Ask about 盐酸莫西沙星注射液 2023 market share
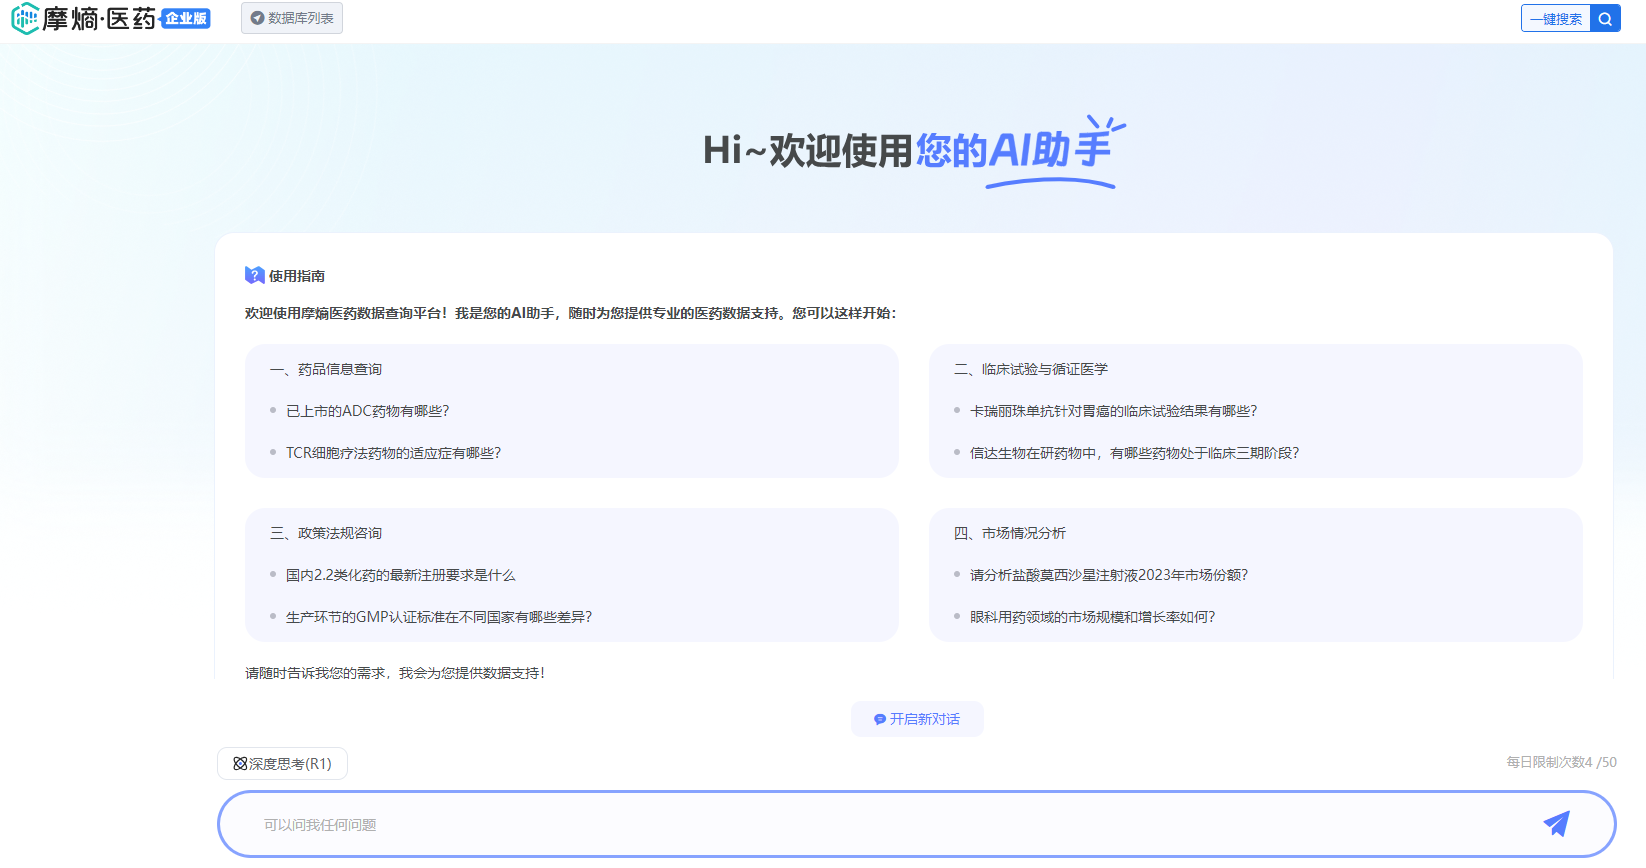 (1108, 575)
